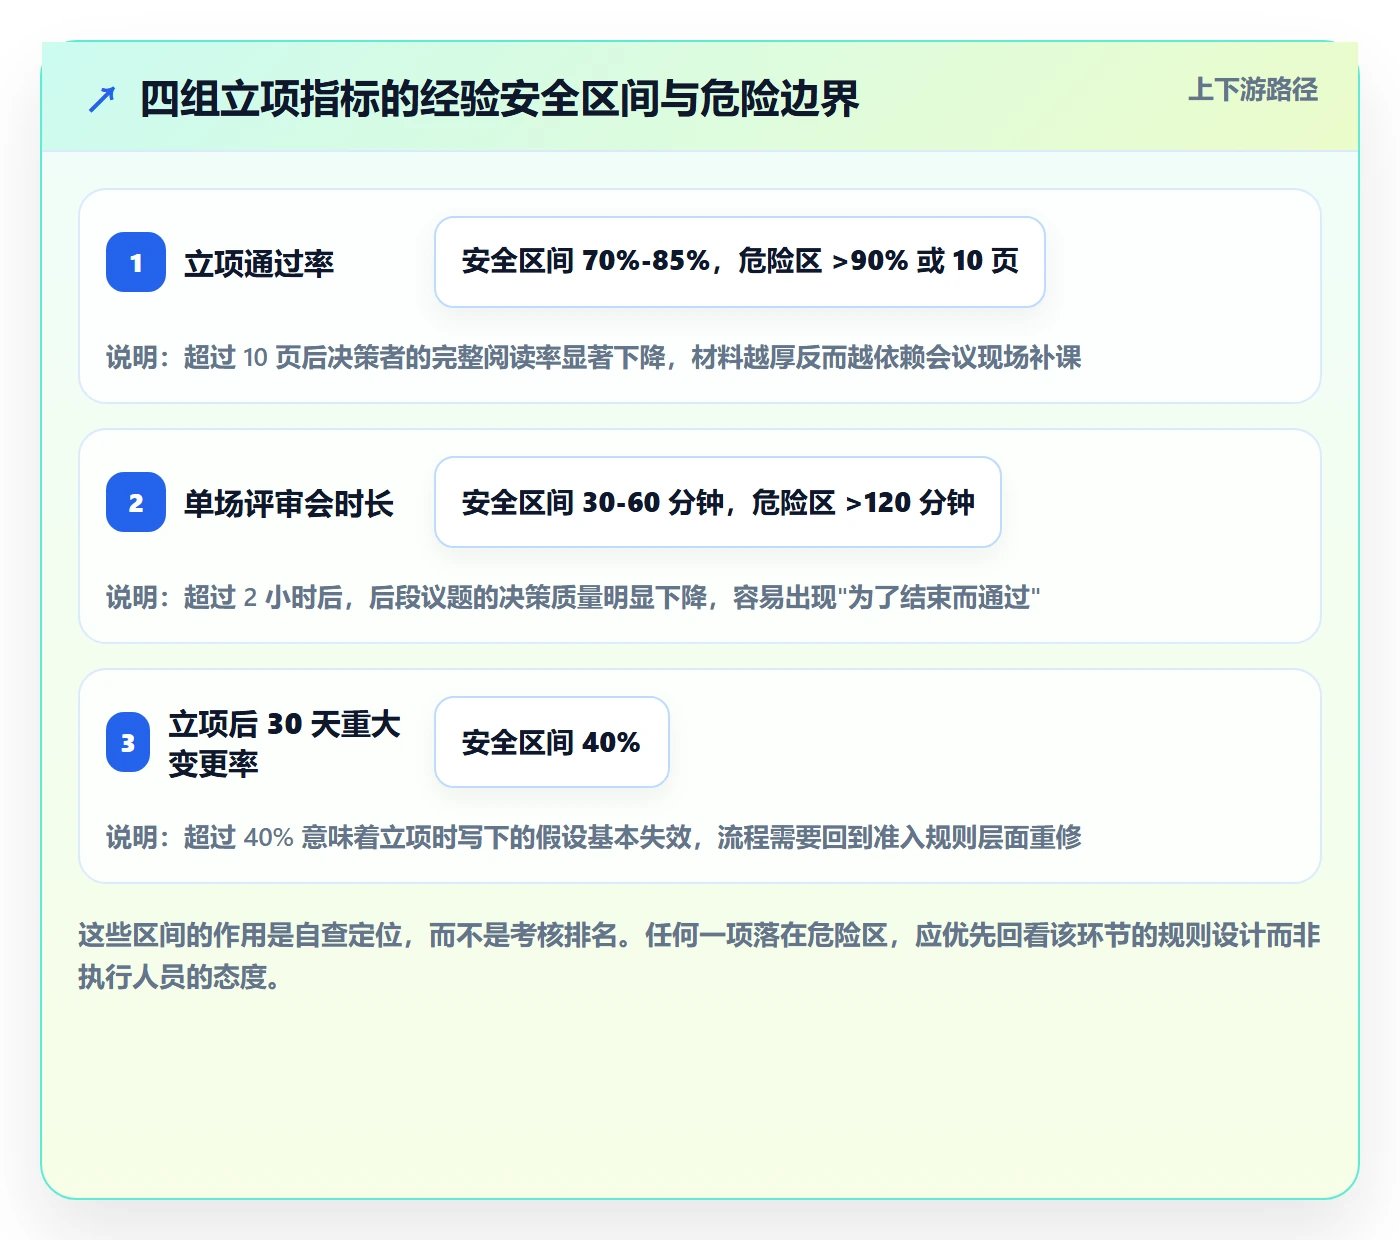This screenshot has height=1240, width=1400.
Task: Select the heading 四组立项指标的经验安全区间与危险边界
Action: [x=499, y=99]
